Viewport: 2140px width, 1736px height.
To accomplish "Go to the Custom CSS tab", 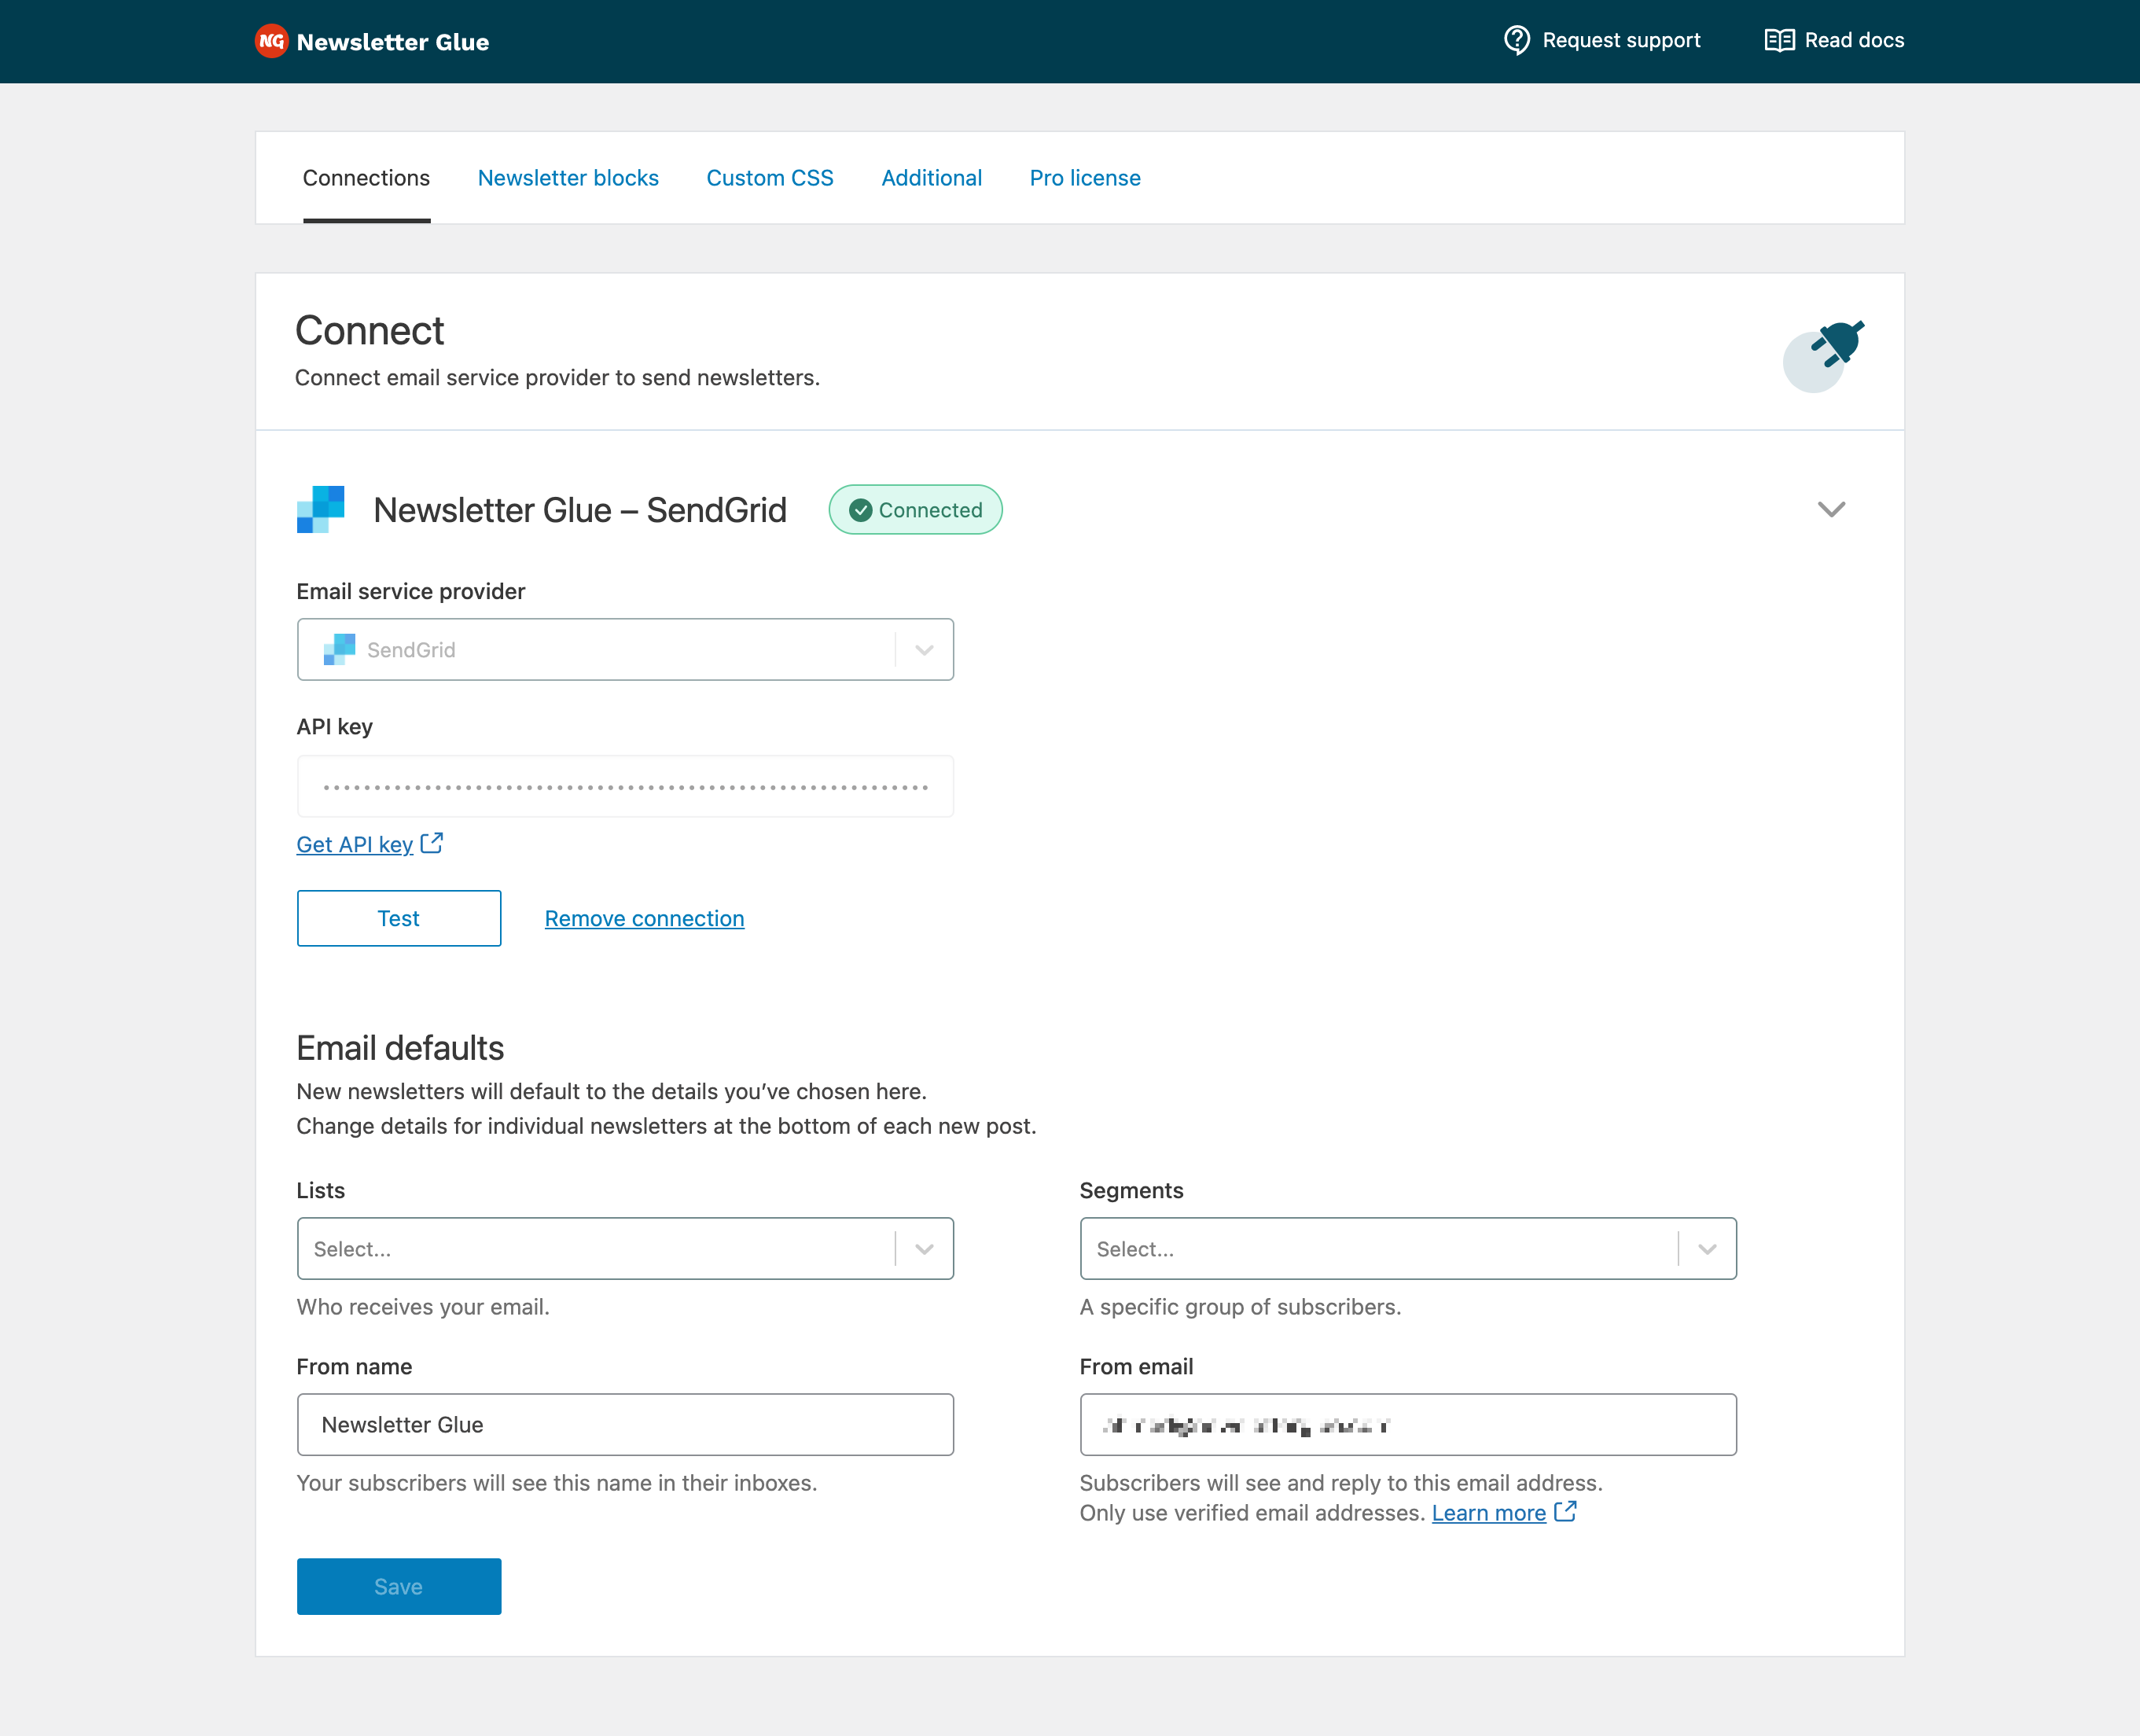I will [x=770, y=178].
